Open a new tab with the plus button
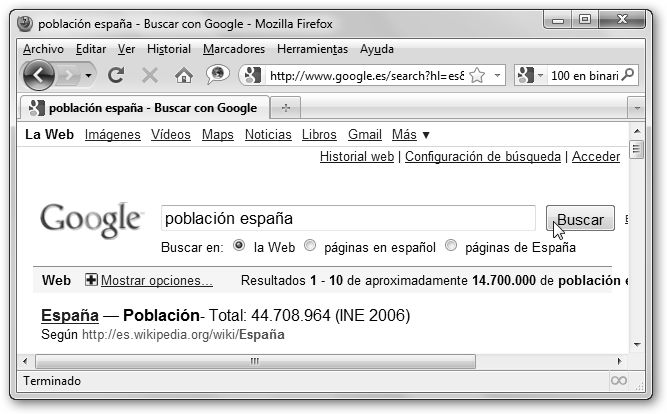Viewport: 667px width, 414px height. click(286, 108)
